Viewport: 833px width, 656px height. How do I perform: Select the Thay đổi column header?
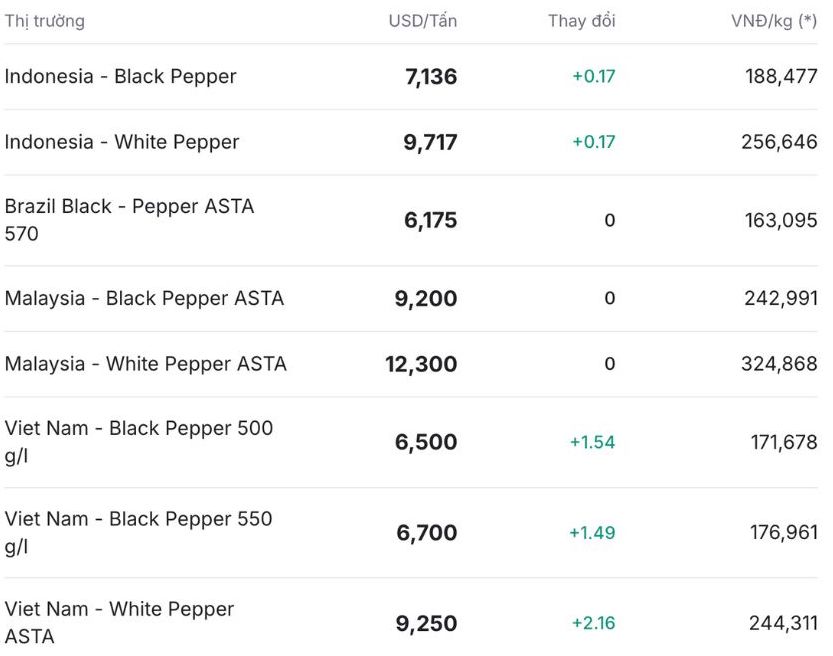click(581, 21)
